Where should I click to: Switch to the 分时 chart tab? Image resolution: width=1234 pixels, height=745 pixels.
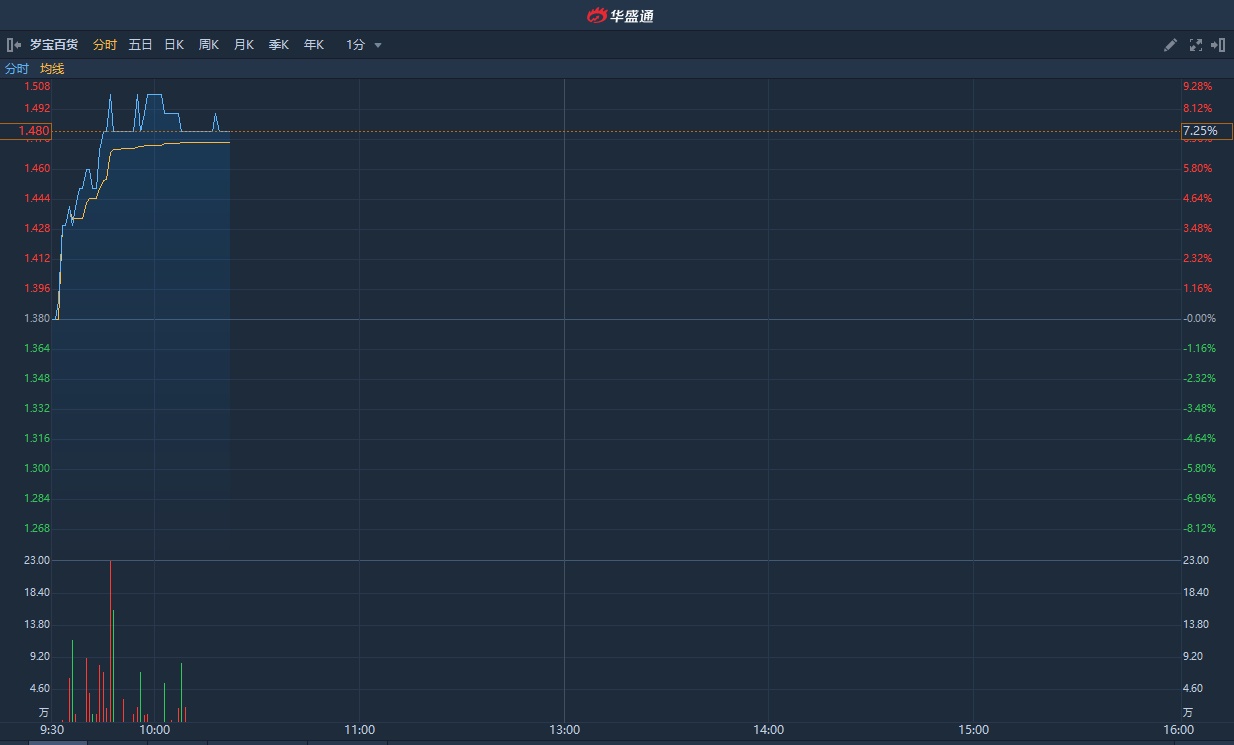point(104,45)
